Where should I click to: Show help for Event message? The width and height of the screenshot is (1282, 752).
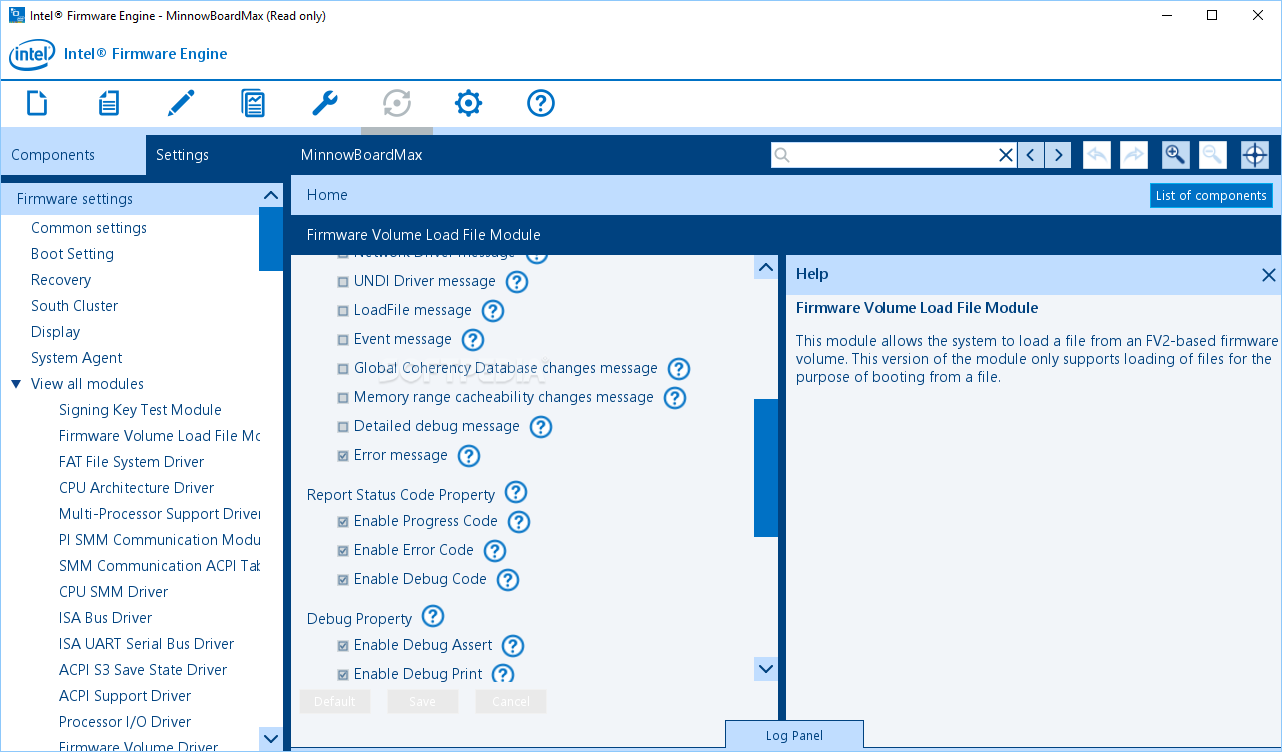[473, 340]
